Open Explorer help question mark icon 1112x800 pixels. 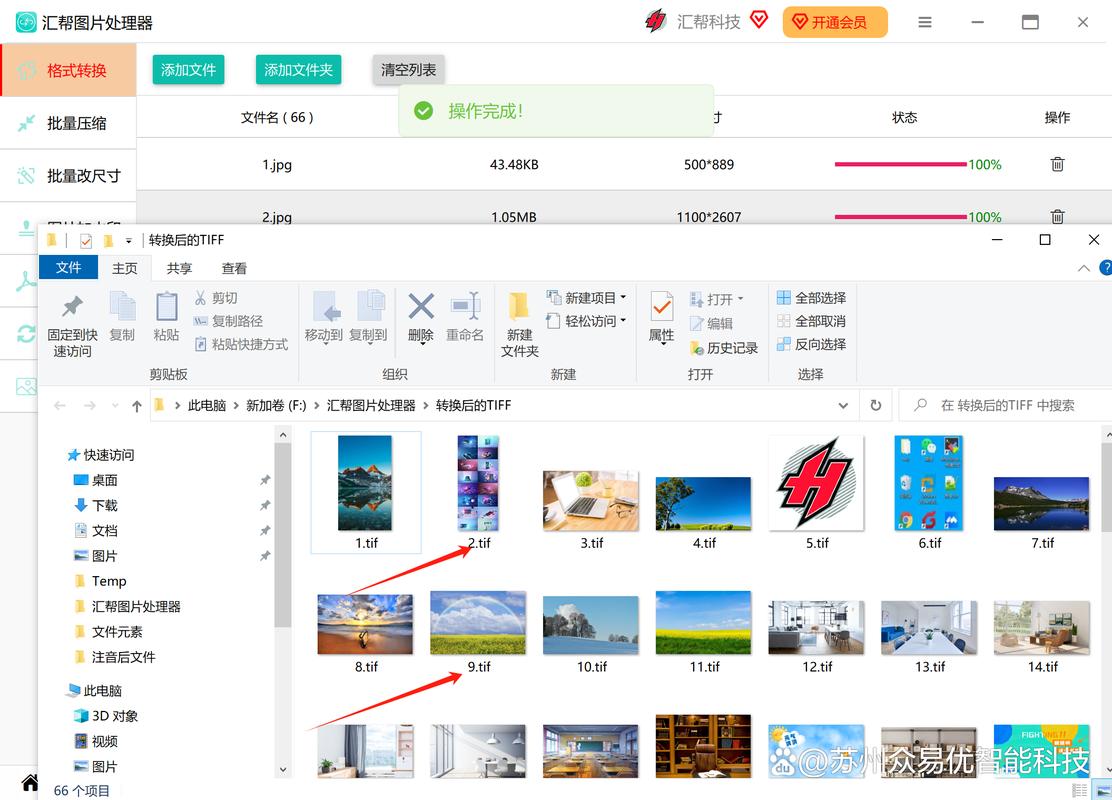point(1105,268)
